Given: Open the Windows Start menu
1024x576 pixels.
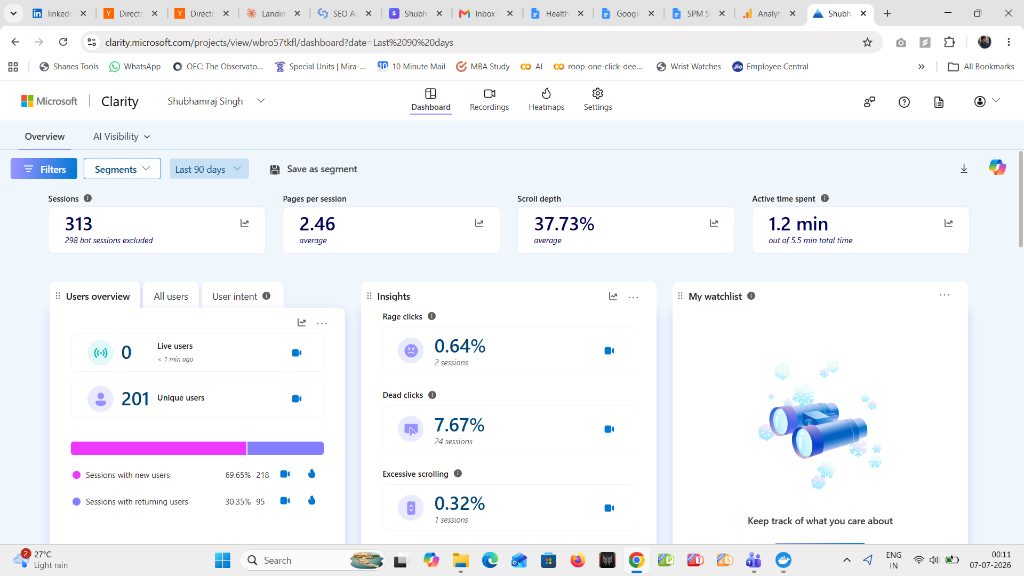Looking at the screenshot, I should pos(223,560).
